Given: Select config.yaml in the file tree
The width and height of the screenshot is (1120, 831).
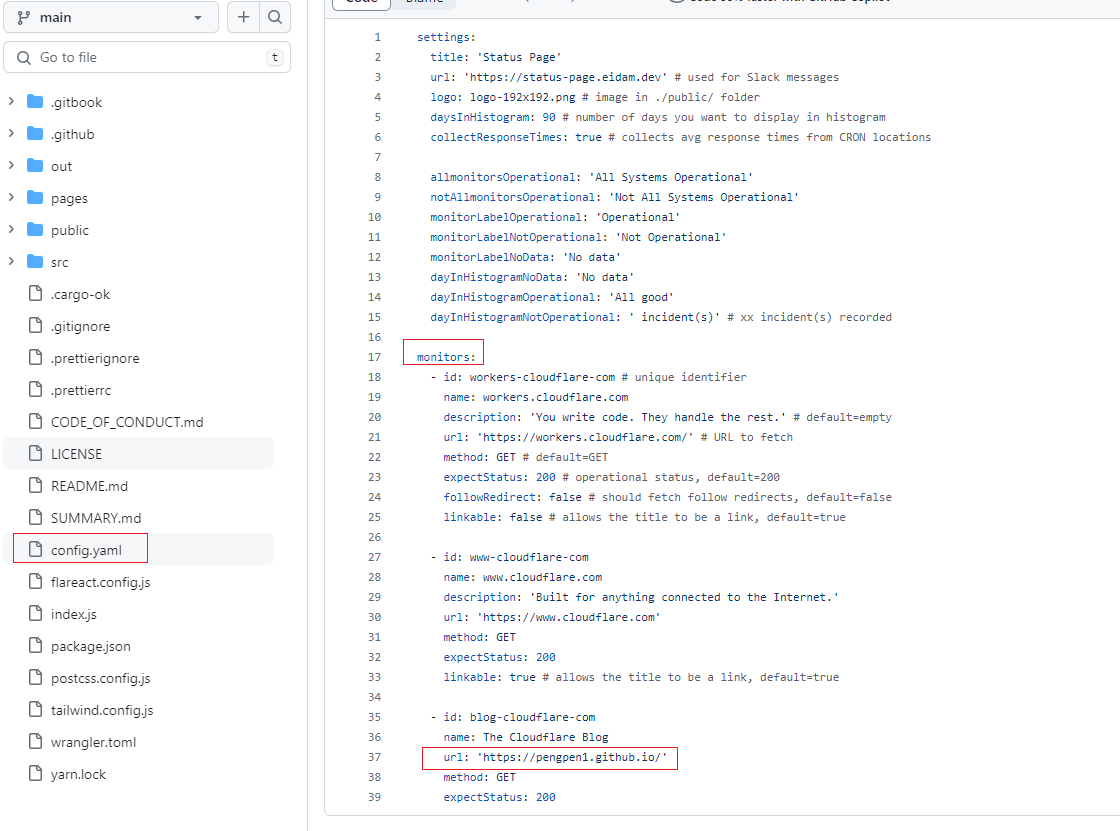Looking at the screenshot, I should point(86,550).
